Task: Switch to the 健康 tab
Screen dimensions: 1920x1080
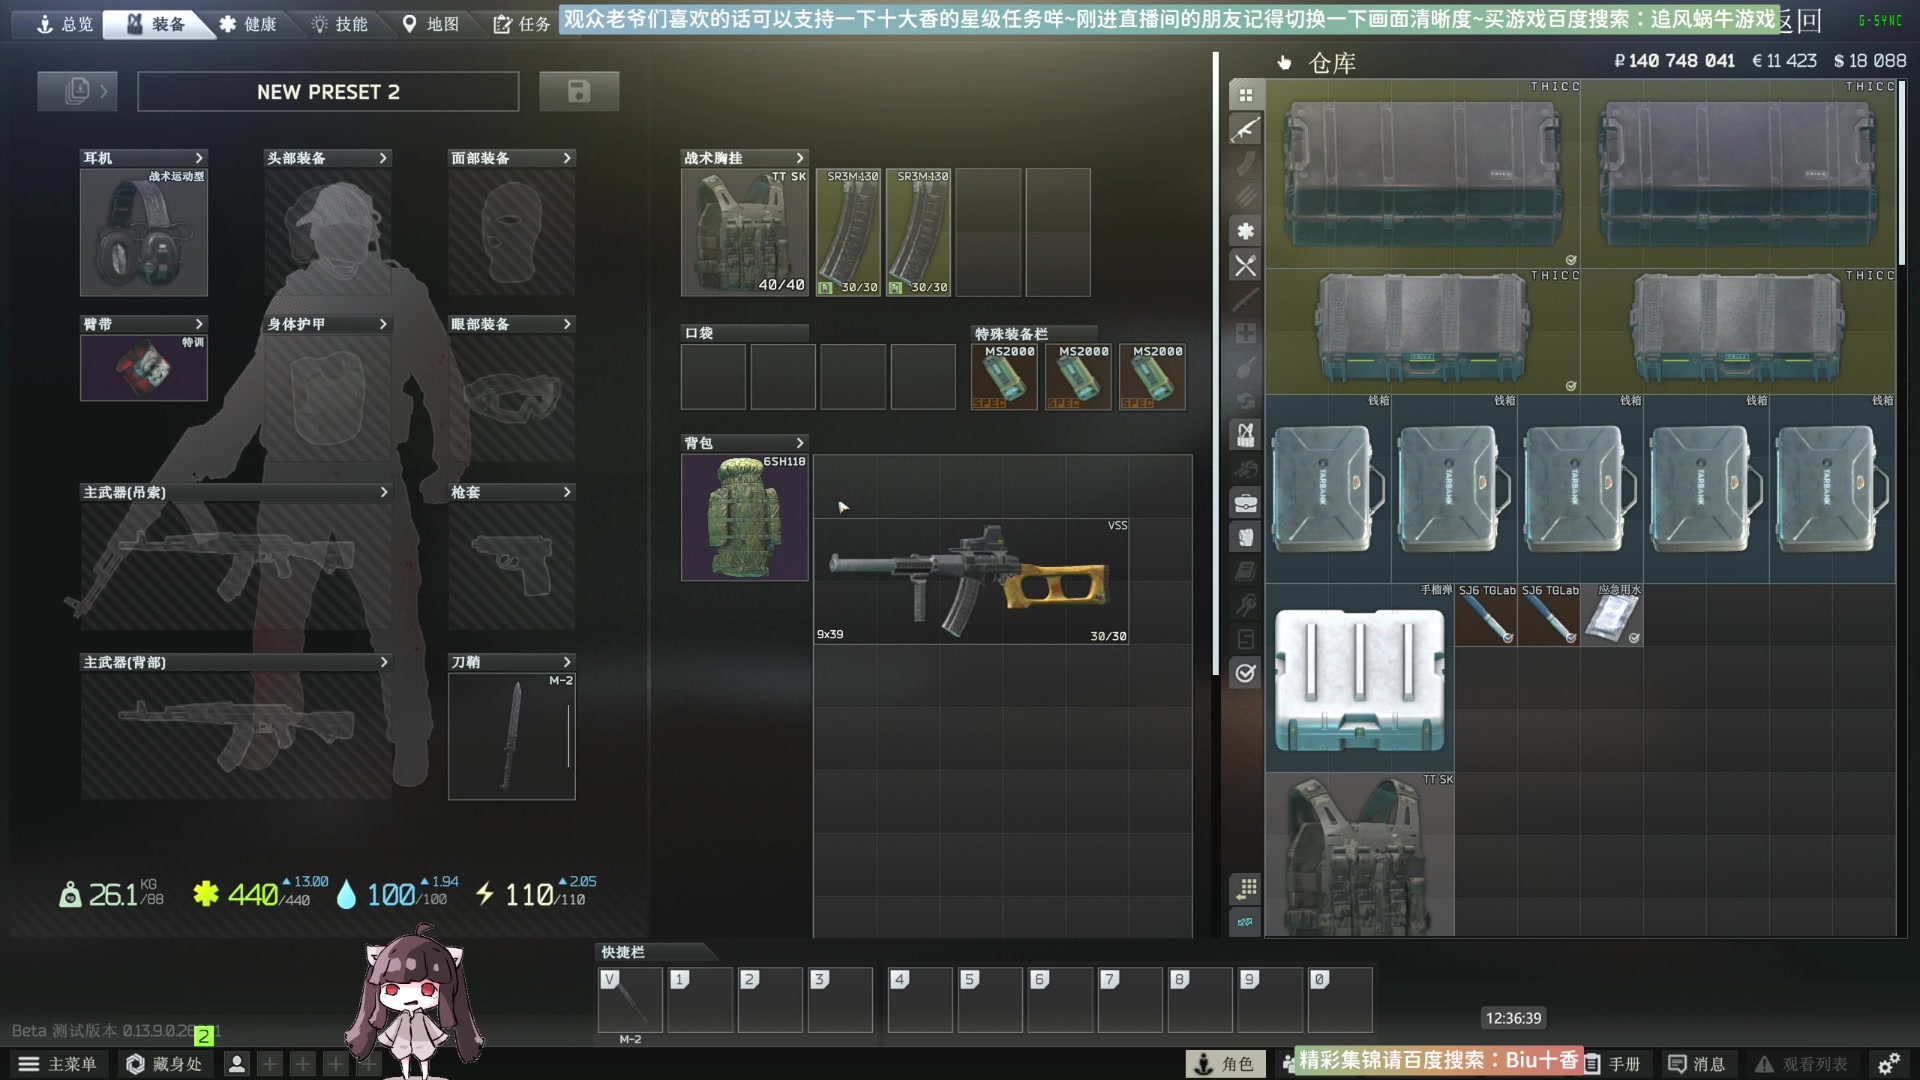Action: (x=248, y=24)
